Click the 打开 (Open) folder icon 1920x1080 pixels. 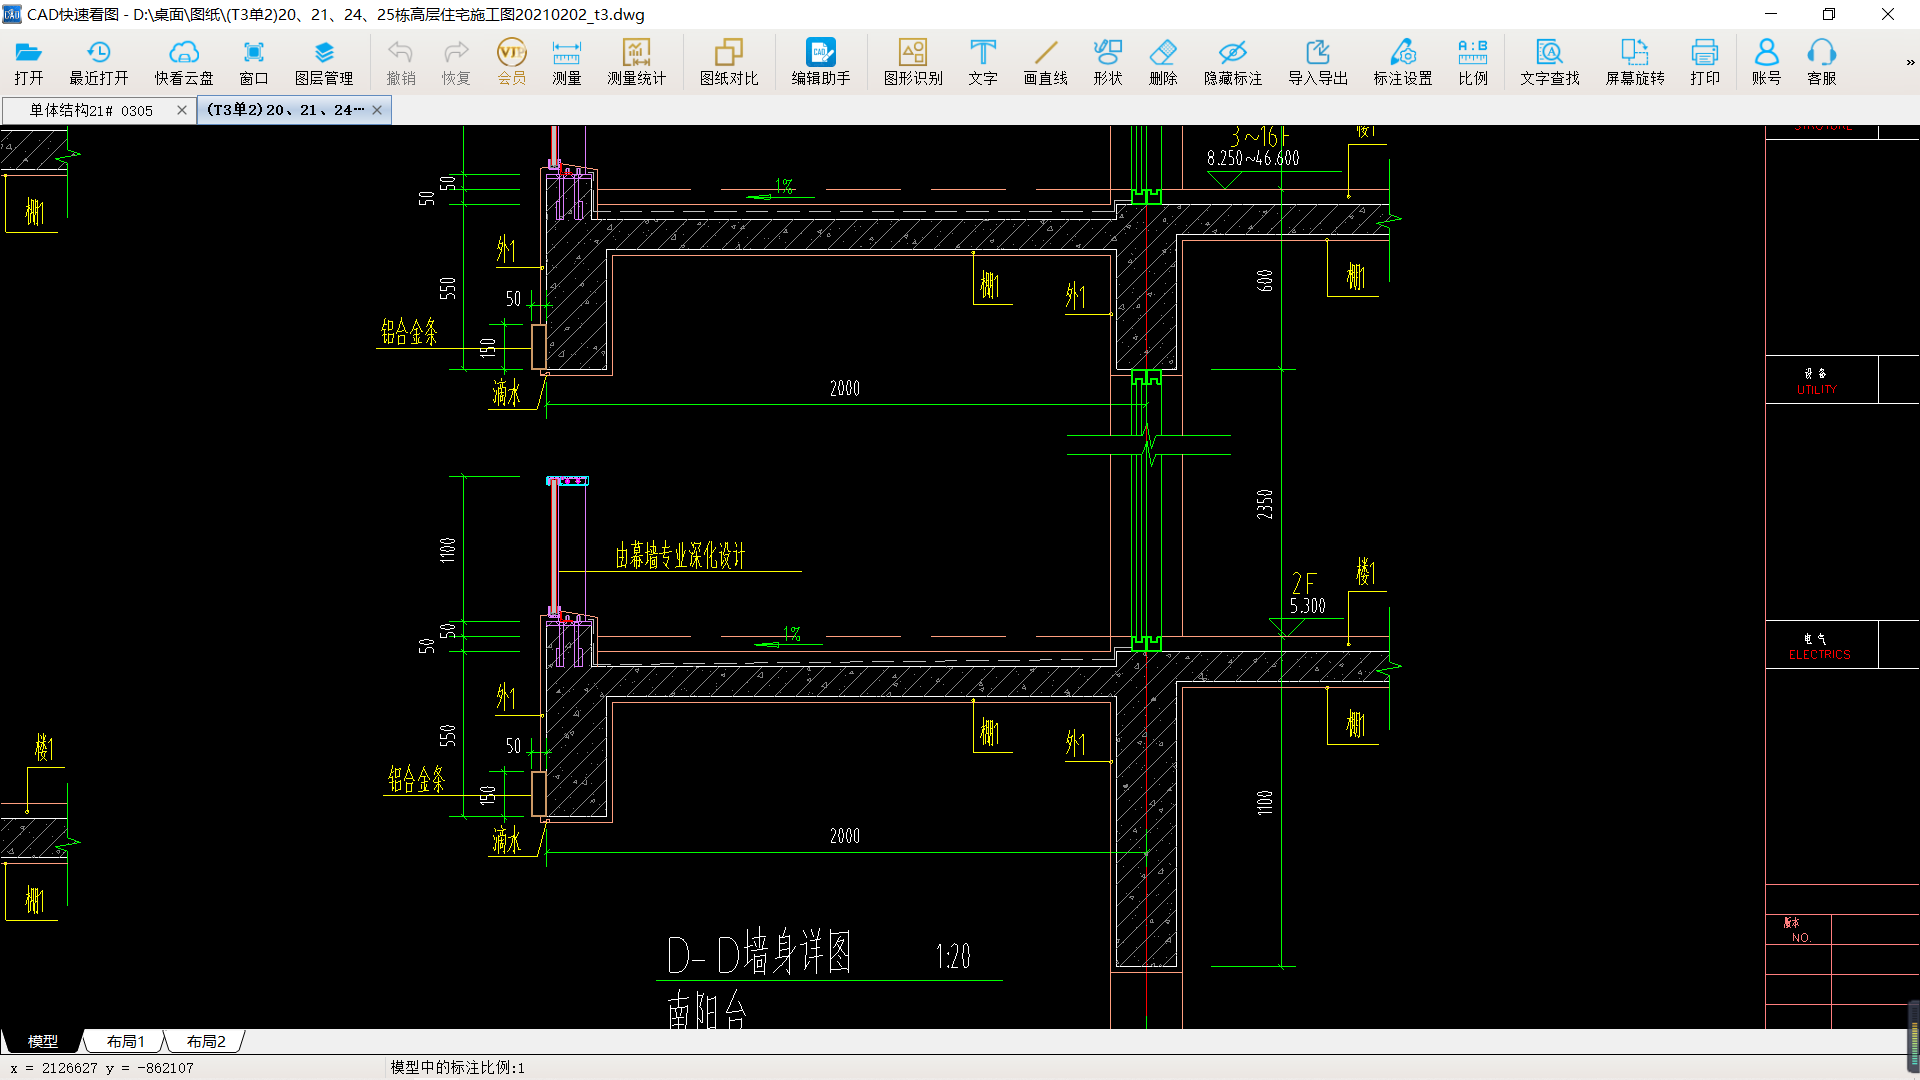(x=29, y=62)
